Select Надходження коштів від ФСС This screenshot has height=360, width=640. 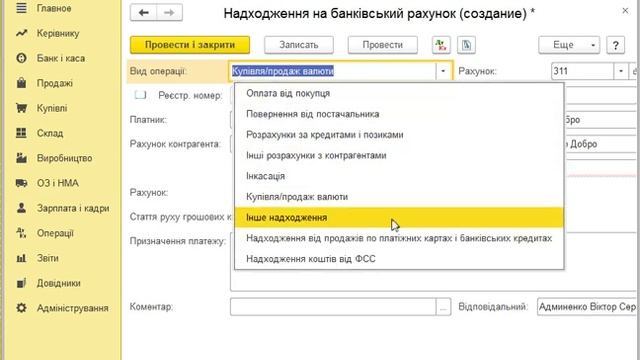[399, 259]
